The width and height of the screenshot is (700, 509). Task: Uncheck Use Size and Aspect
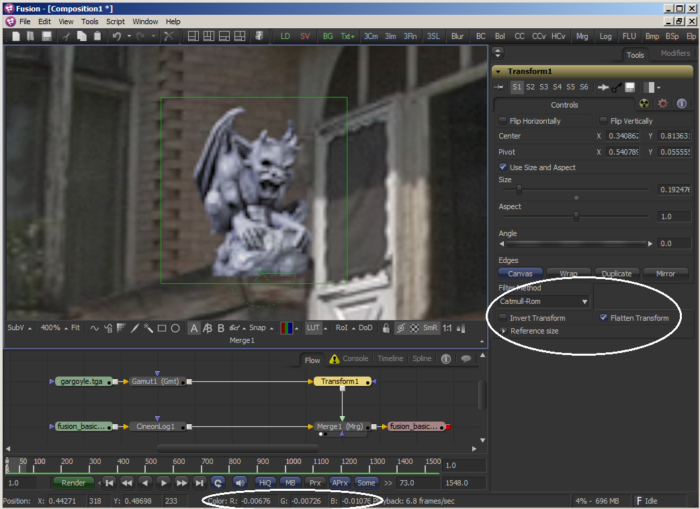(x=503, y=167)
